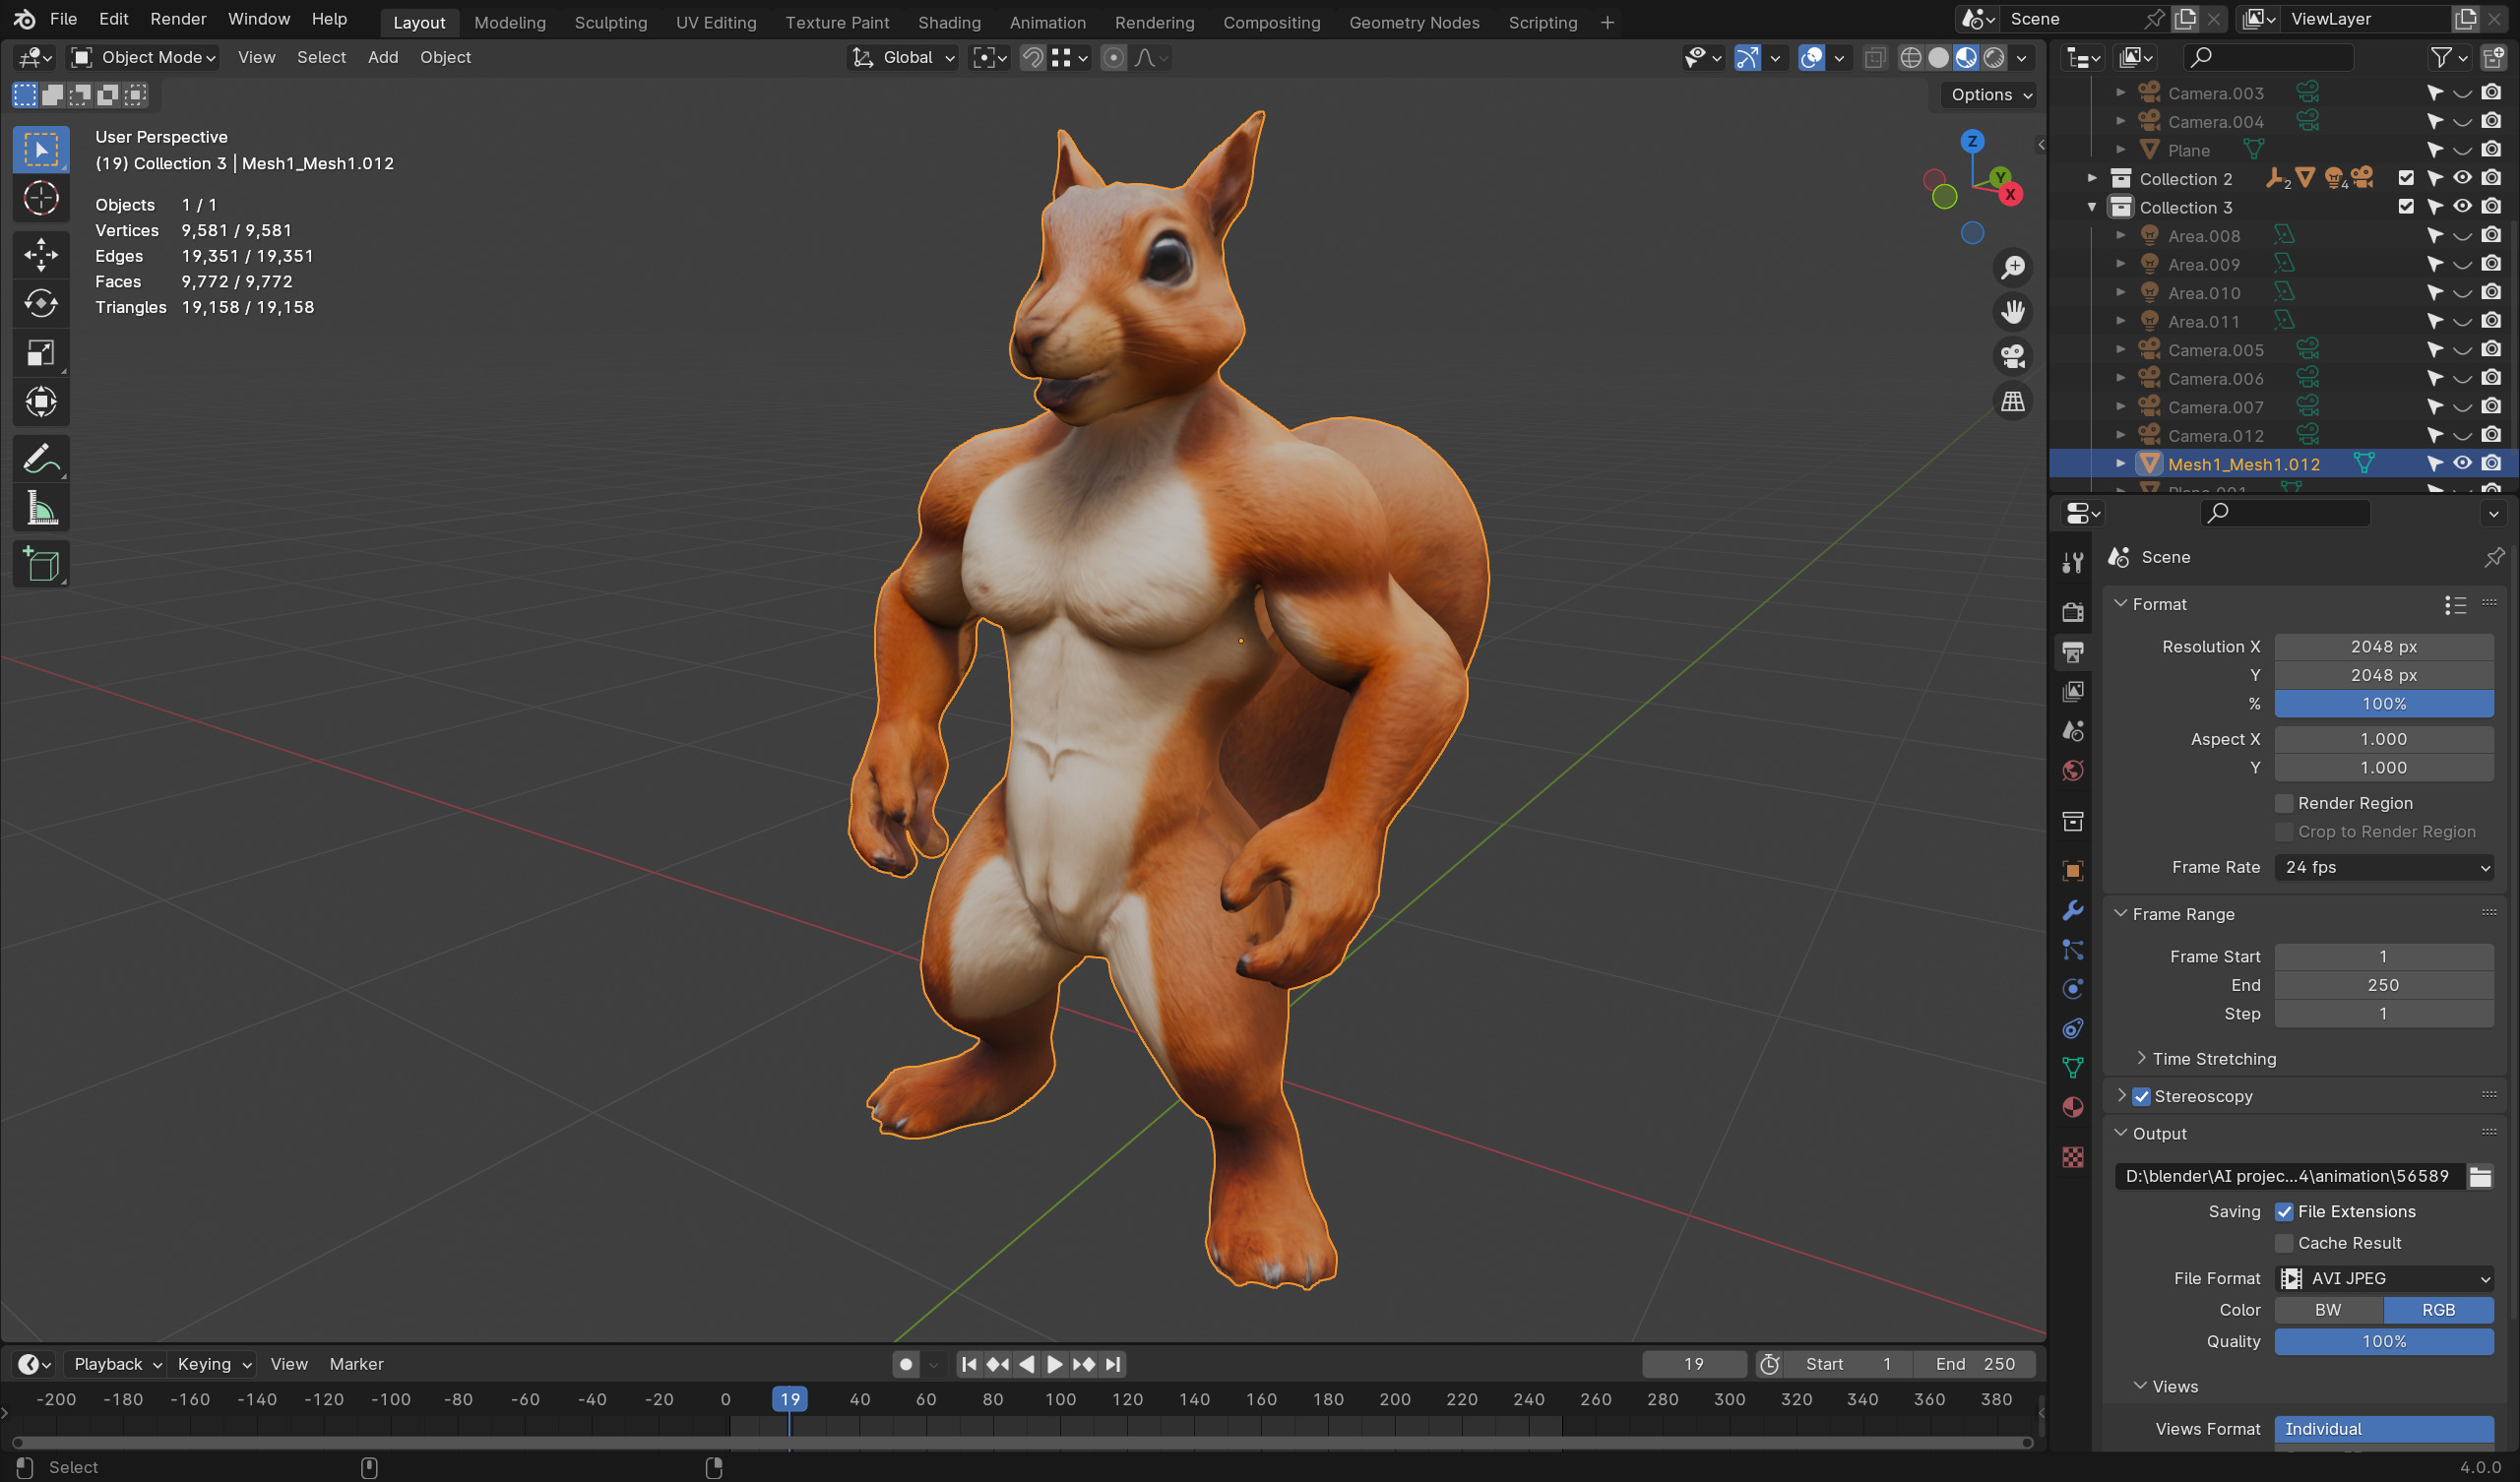Open the Physics properties tab
Viewport: 2520px width, 1482px height.
pyautogui.click(x=2073, y=989)
